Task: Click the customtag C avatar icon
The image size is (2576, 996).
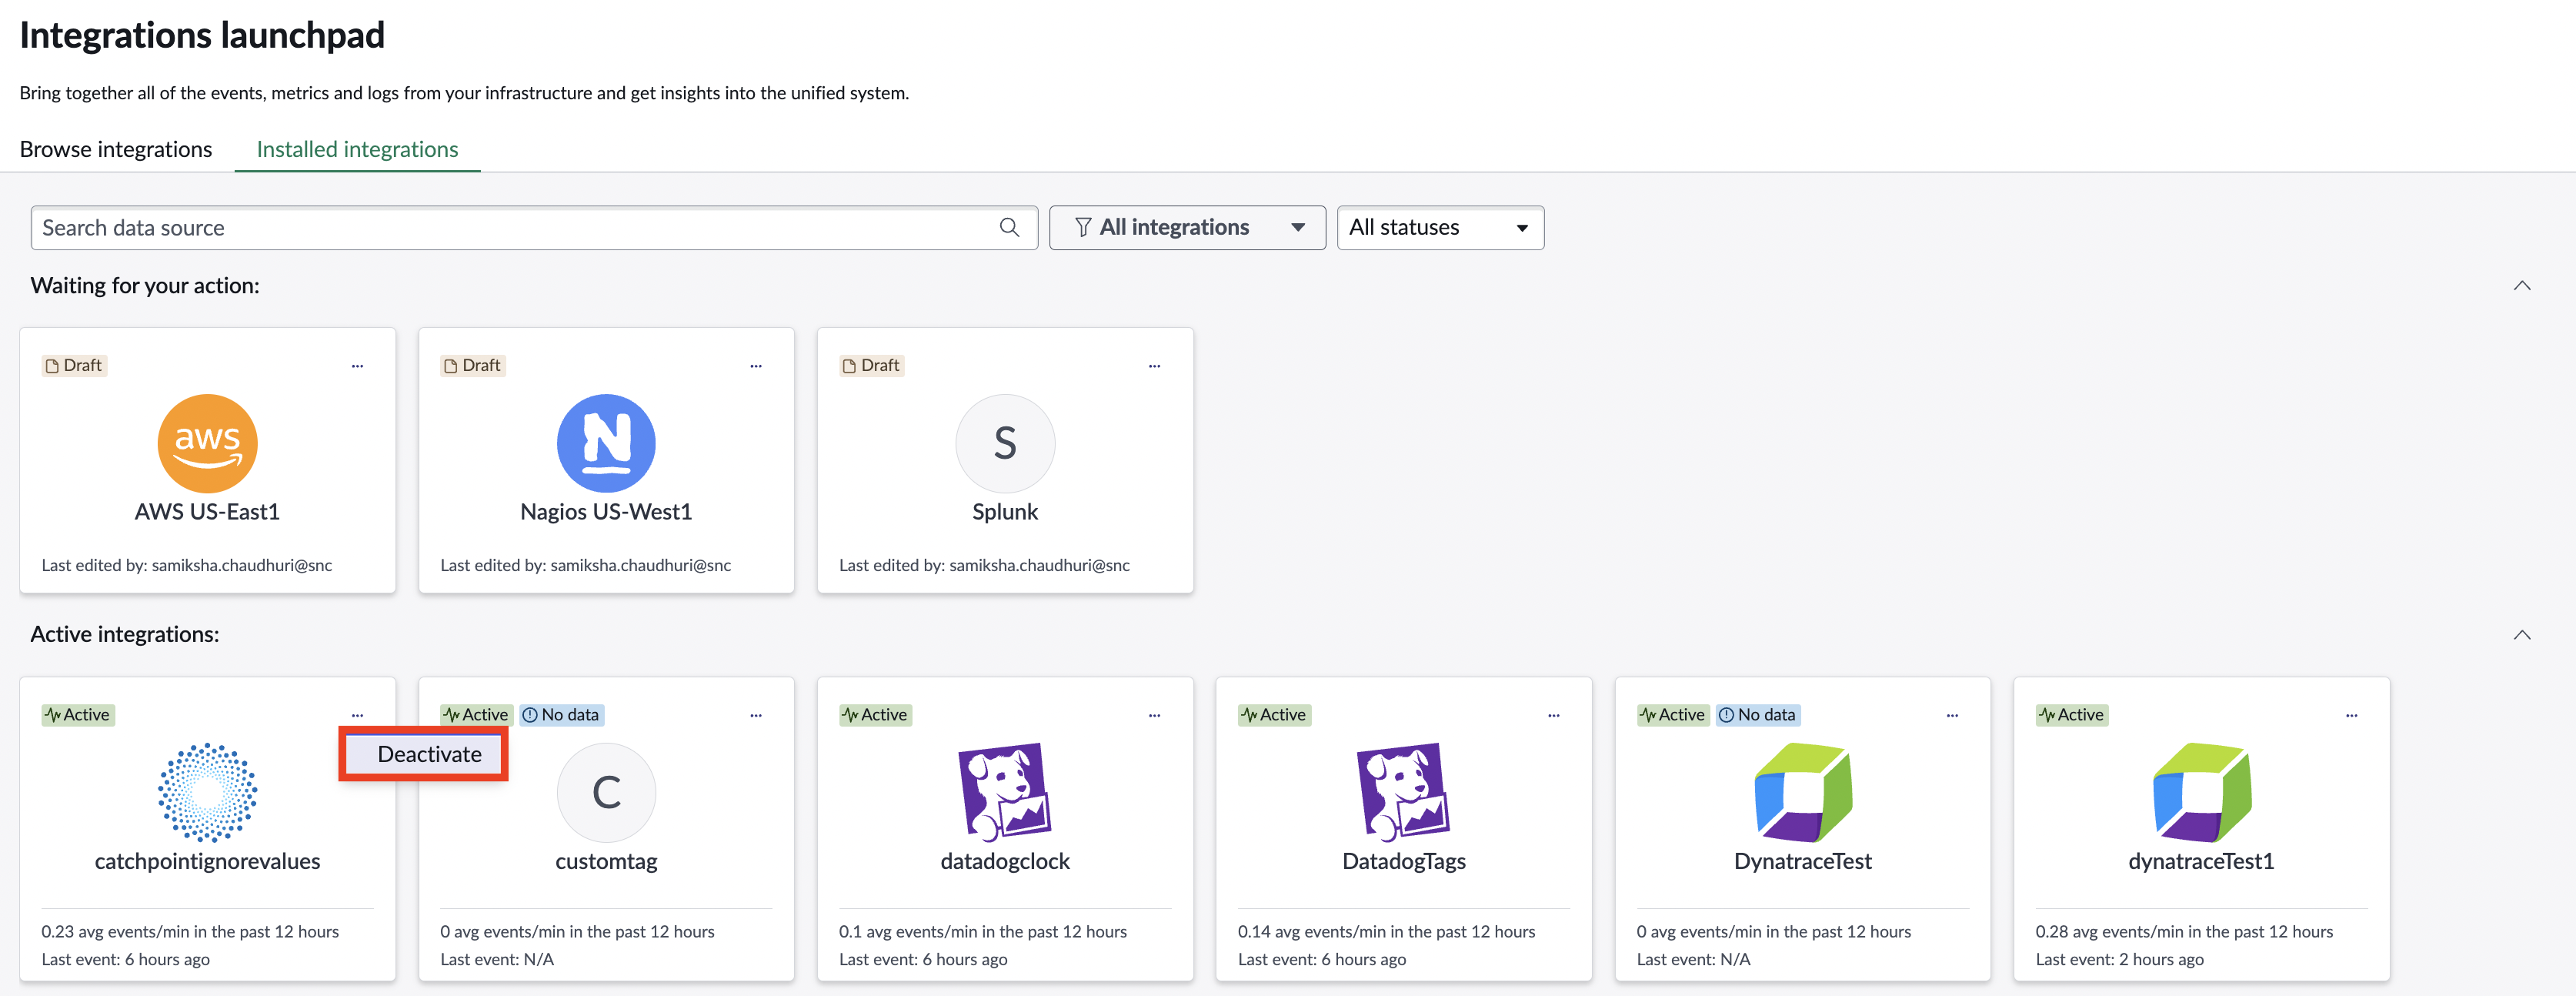Action: pyautogui.click(x=606, y=792)
